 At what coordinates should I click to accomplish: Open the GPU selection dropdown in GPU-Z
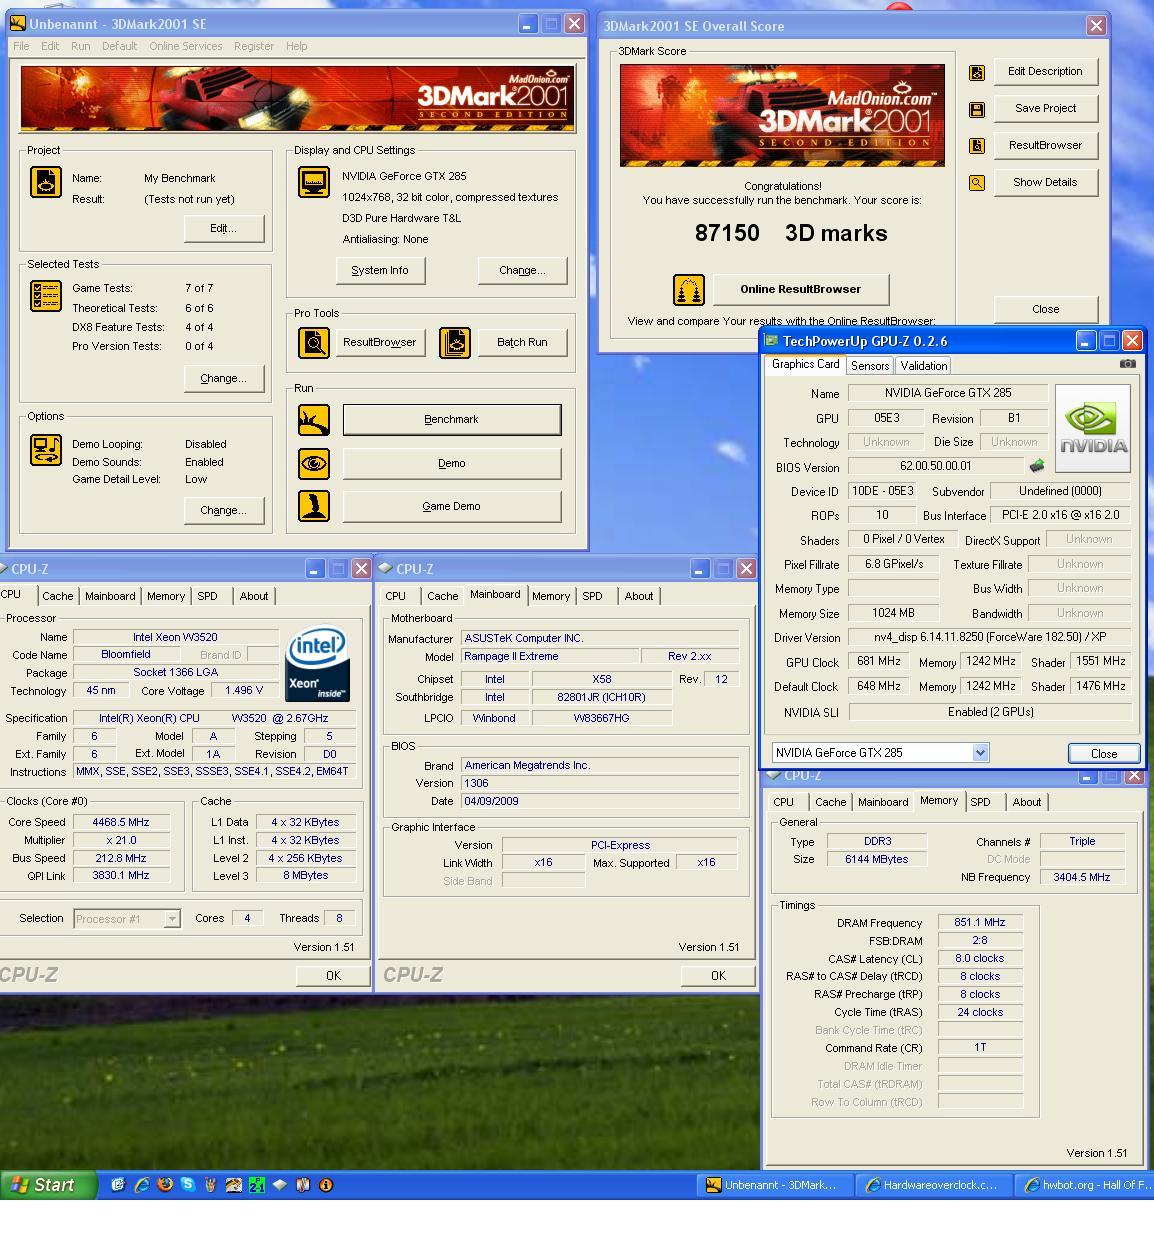click(x=980, y=753)
